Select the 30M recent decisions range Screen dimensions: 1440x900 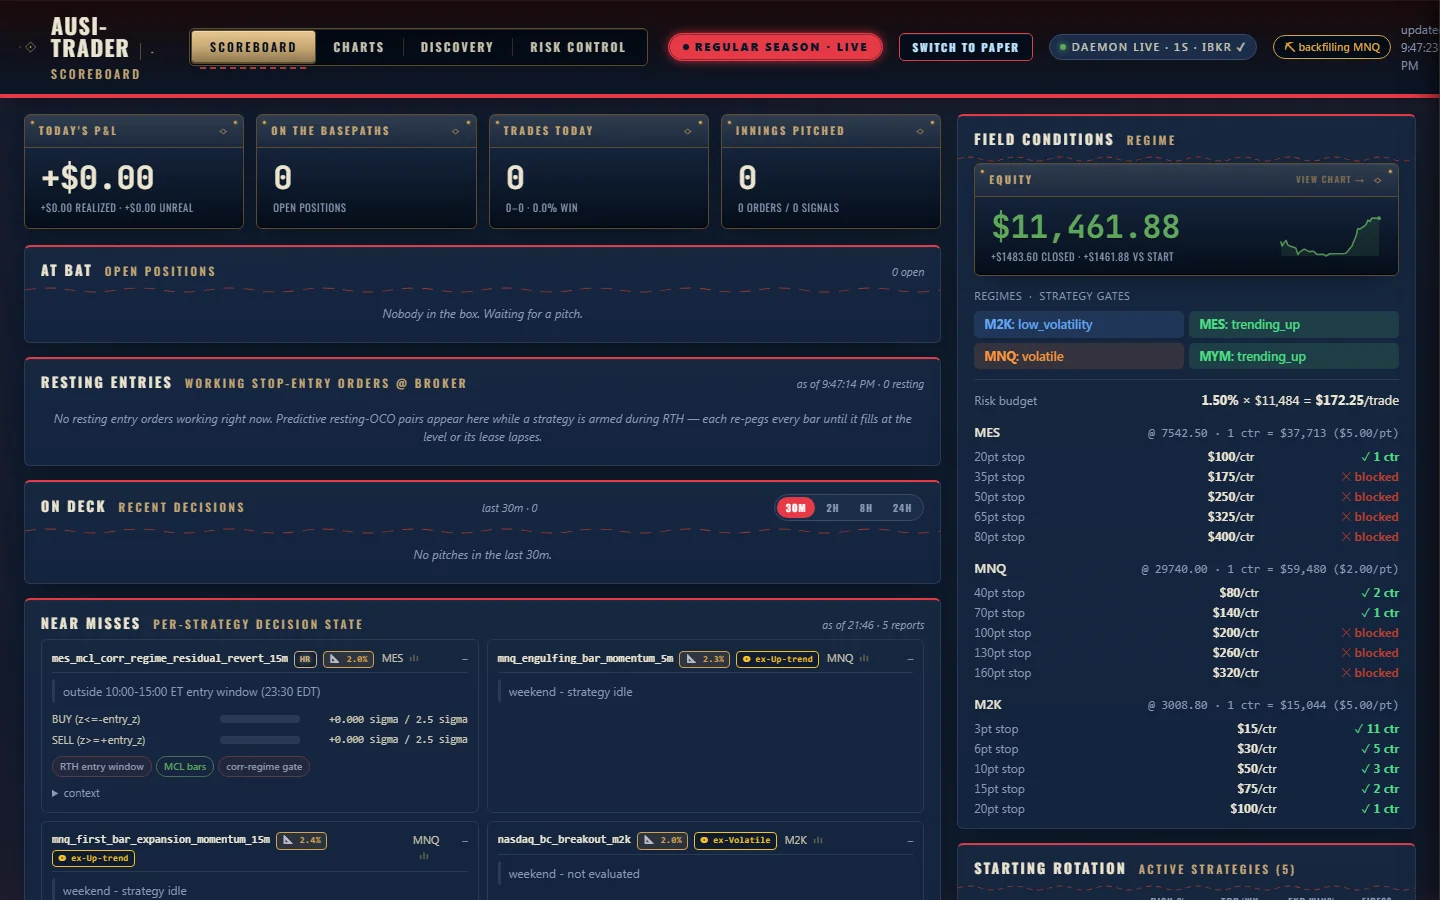pos(795,508)
